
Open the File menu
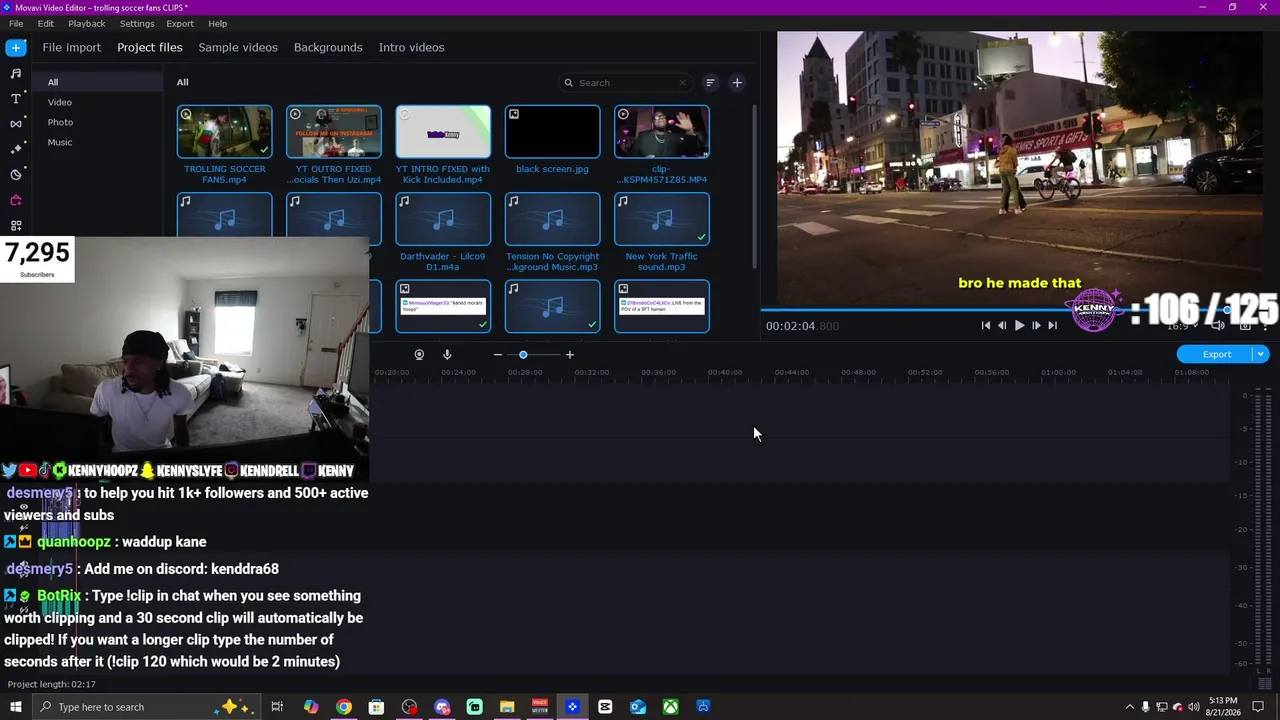16,23
